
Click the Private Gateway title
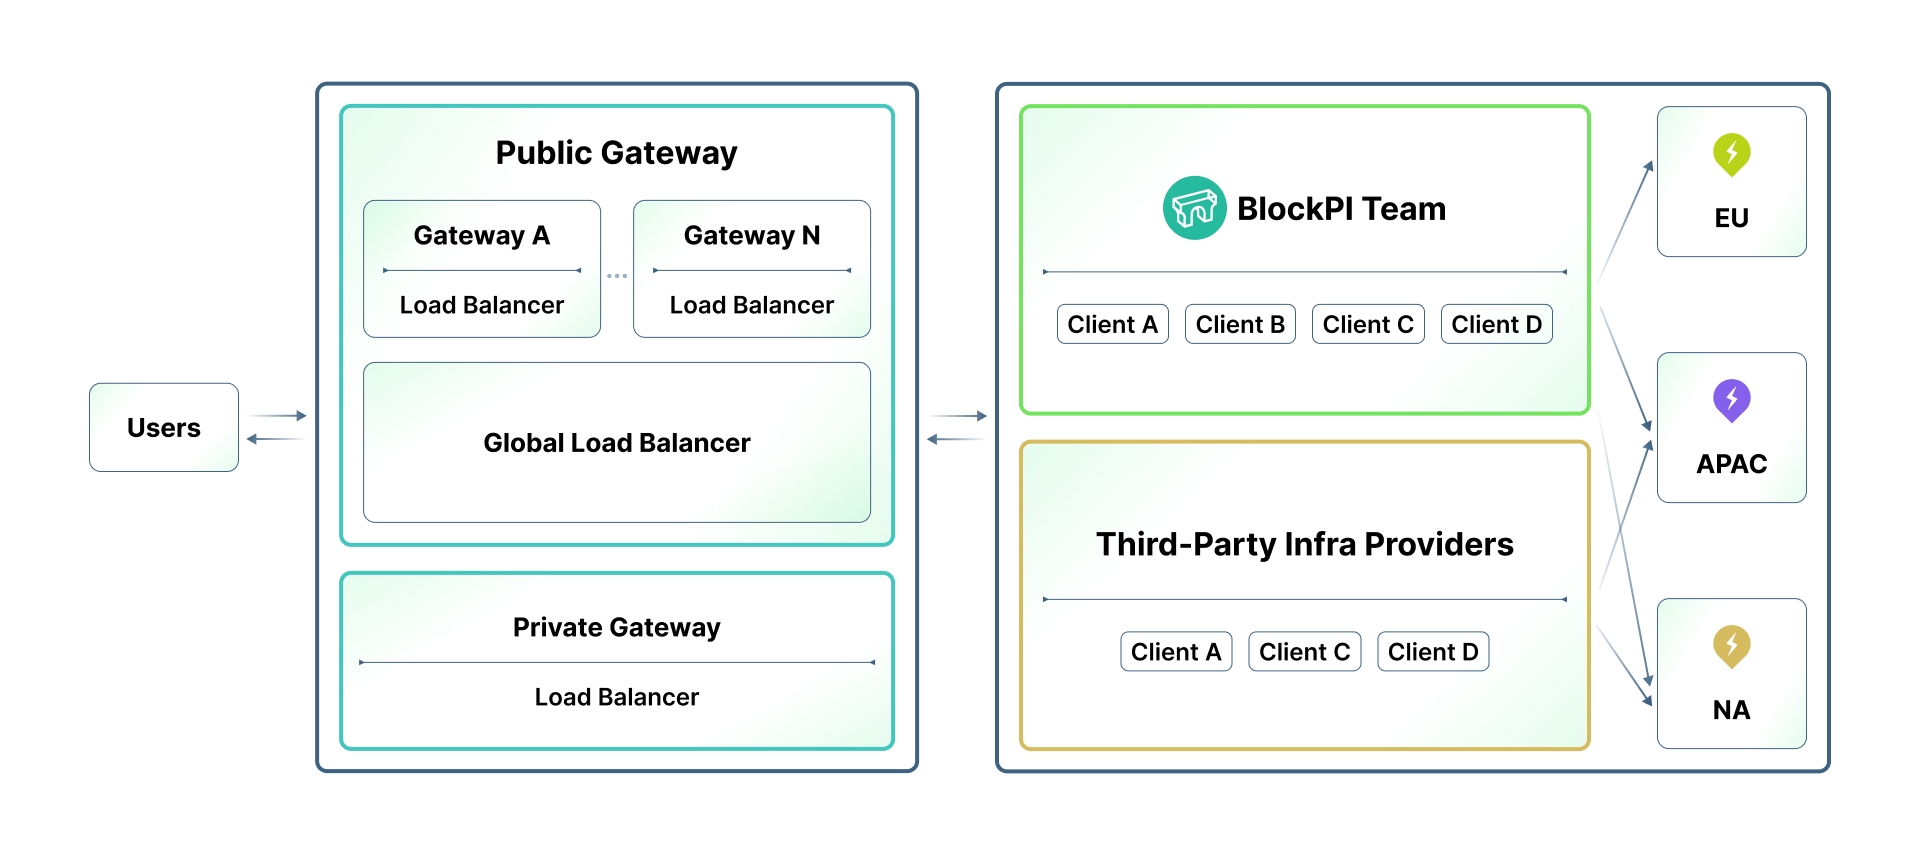pyautogui.click(x=616, y=627)
